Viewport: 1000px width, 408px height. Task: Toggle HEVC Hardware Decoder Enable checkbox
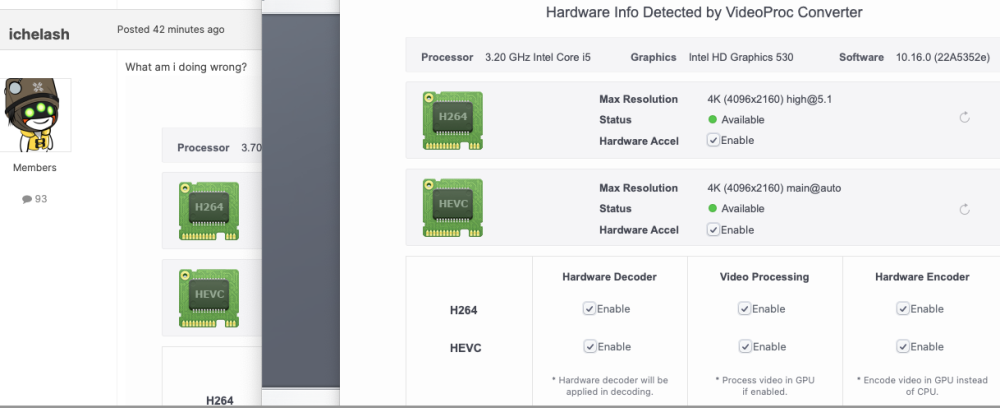pos(589,347)
